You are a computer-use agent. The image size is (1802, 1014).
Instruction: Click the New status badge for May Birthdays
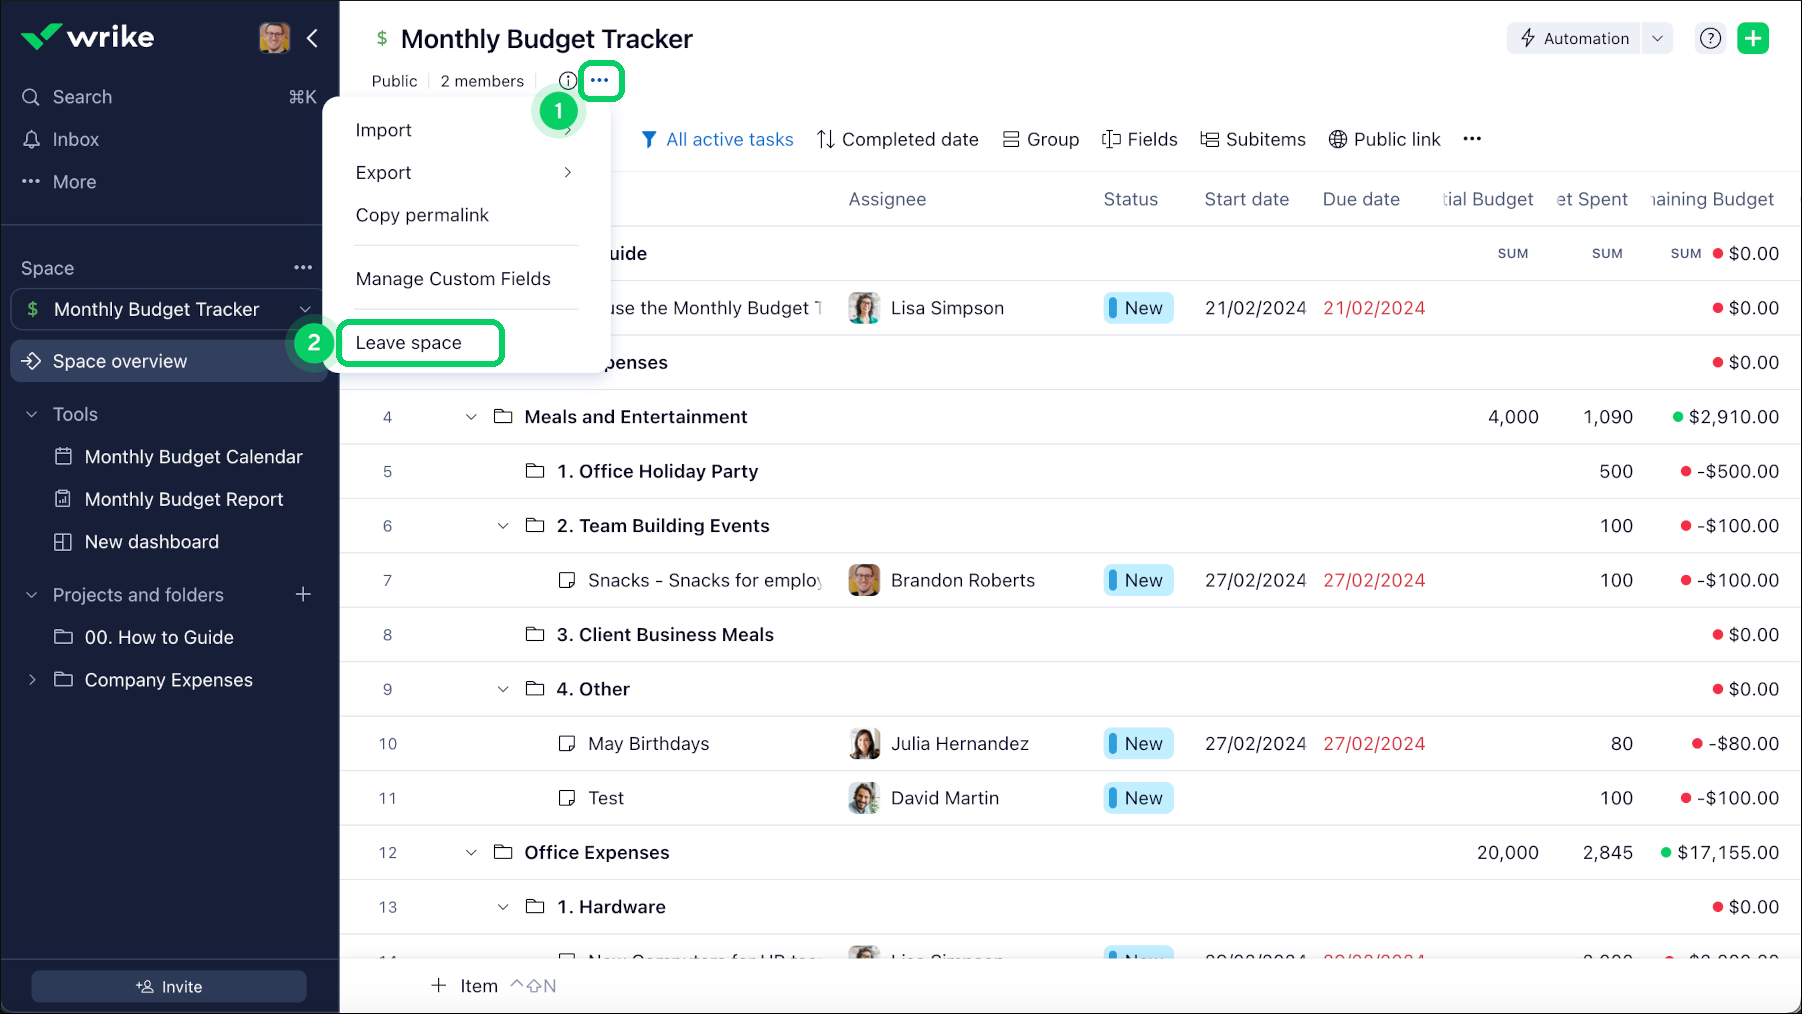[x=1138, y=744]
